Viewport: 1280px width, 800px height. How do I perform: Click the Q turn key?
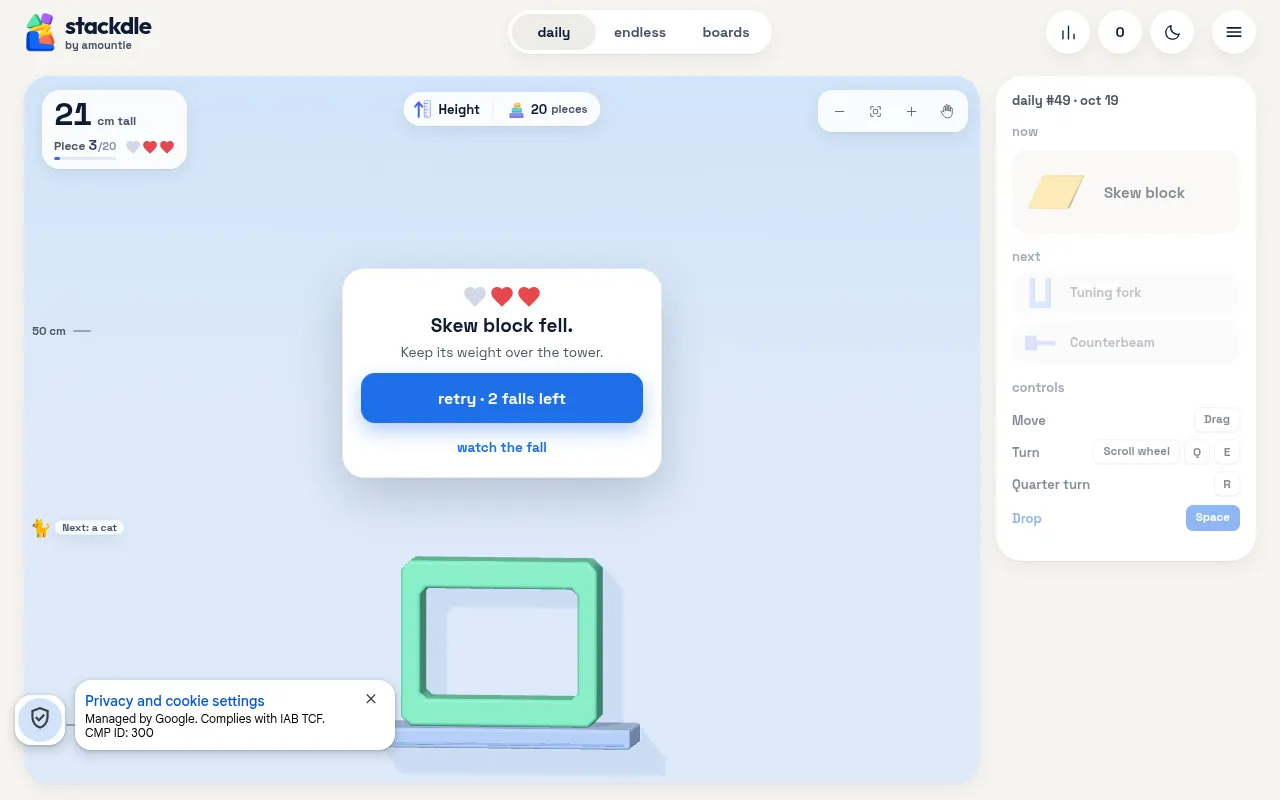(1197, 452)
